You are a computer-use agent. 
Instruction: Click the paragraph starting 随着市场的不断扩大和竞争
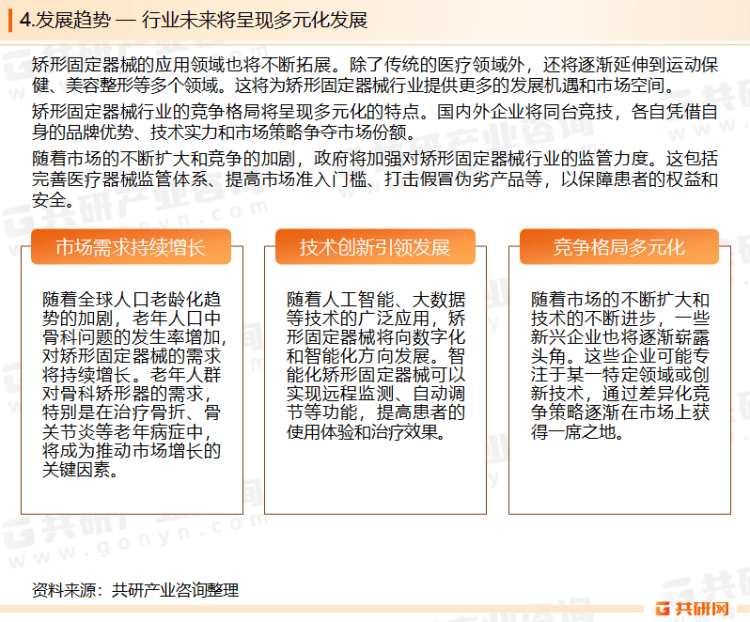[375, 179]
